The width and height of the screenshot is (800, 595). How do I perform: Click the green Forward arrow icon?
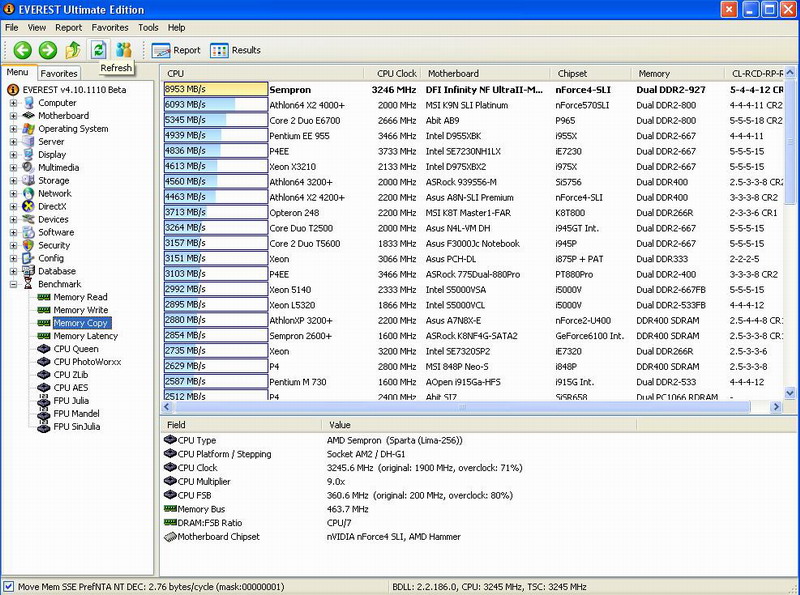[47, 50]
